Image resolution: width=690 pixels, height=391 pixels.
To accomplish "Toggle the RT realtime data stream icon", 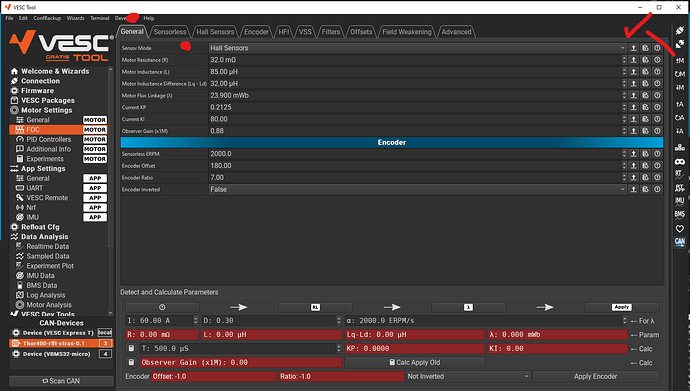I will 680,175.
